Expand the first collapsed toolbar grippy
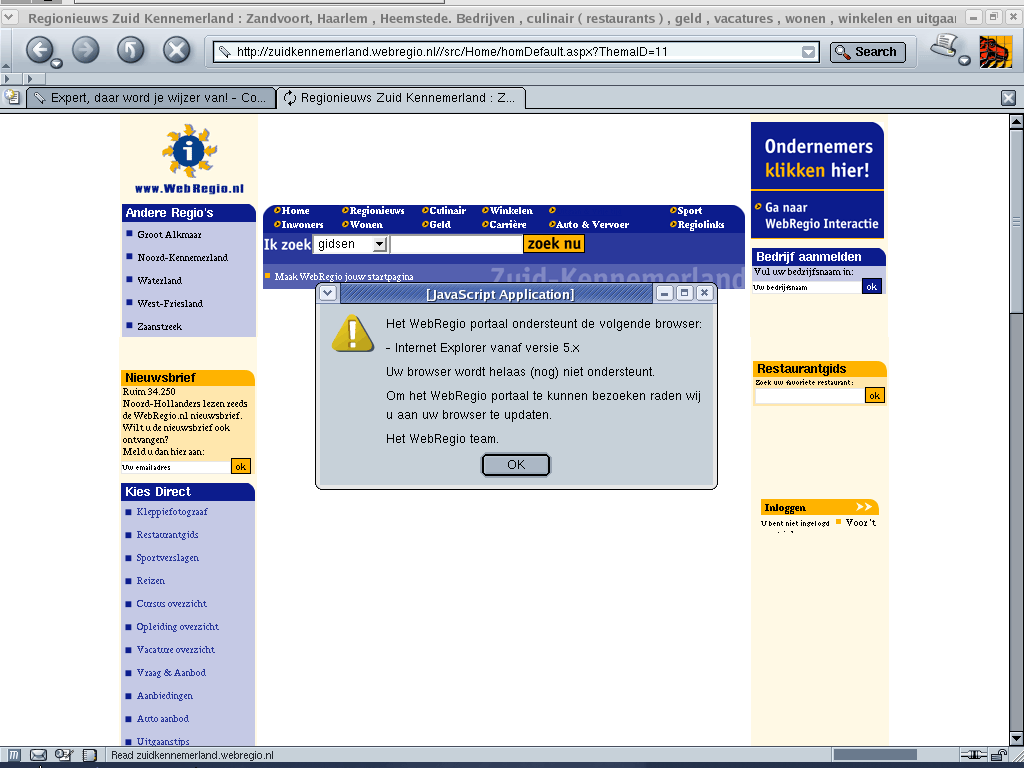 pyautogui.click(x=8, y=79)
